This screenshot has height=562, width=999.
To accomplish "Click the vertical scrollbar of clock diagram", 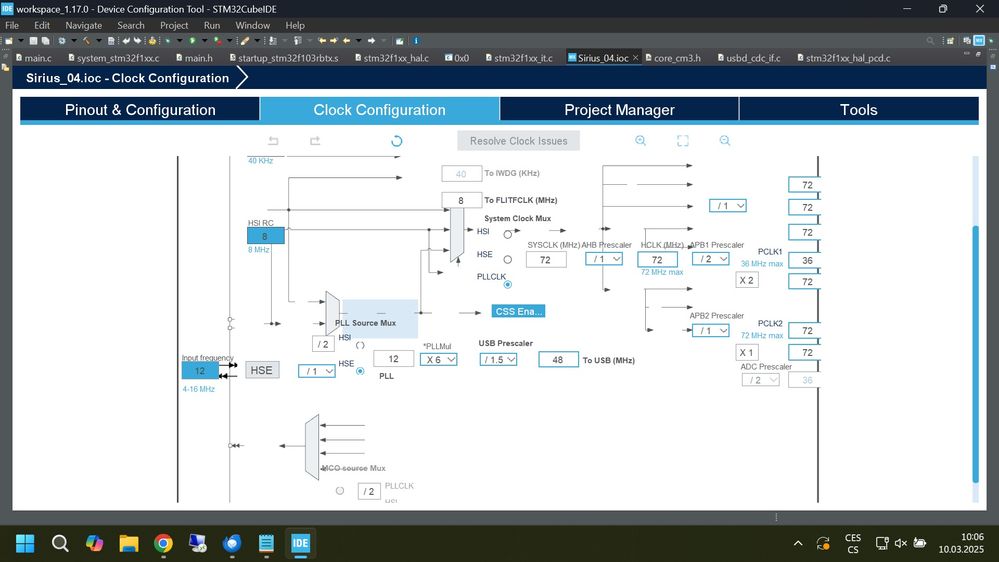I will point(975,354).
